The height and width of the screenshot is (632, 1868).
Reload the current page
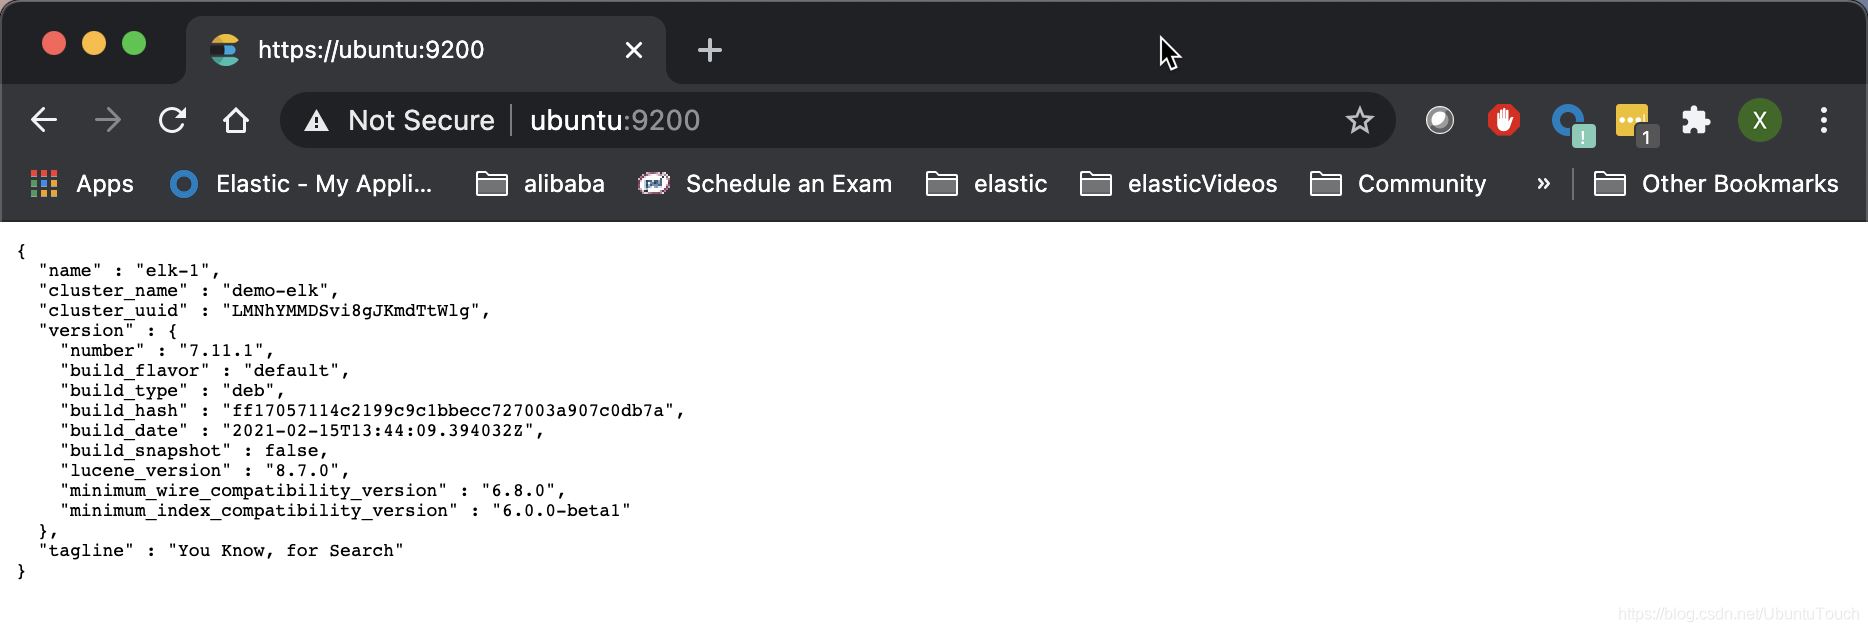click(x=172, y=120)
